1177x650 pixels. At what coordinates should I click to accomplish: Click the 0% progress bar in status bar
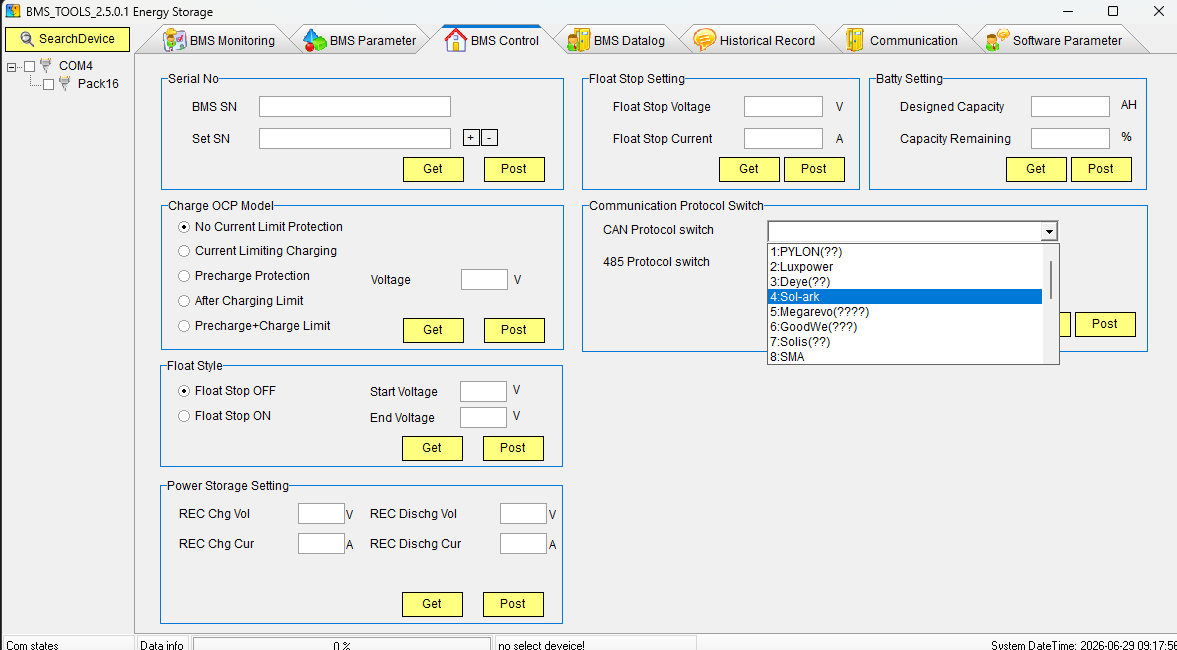point(342,645)
